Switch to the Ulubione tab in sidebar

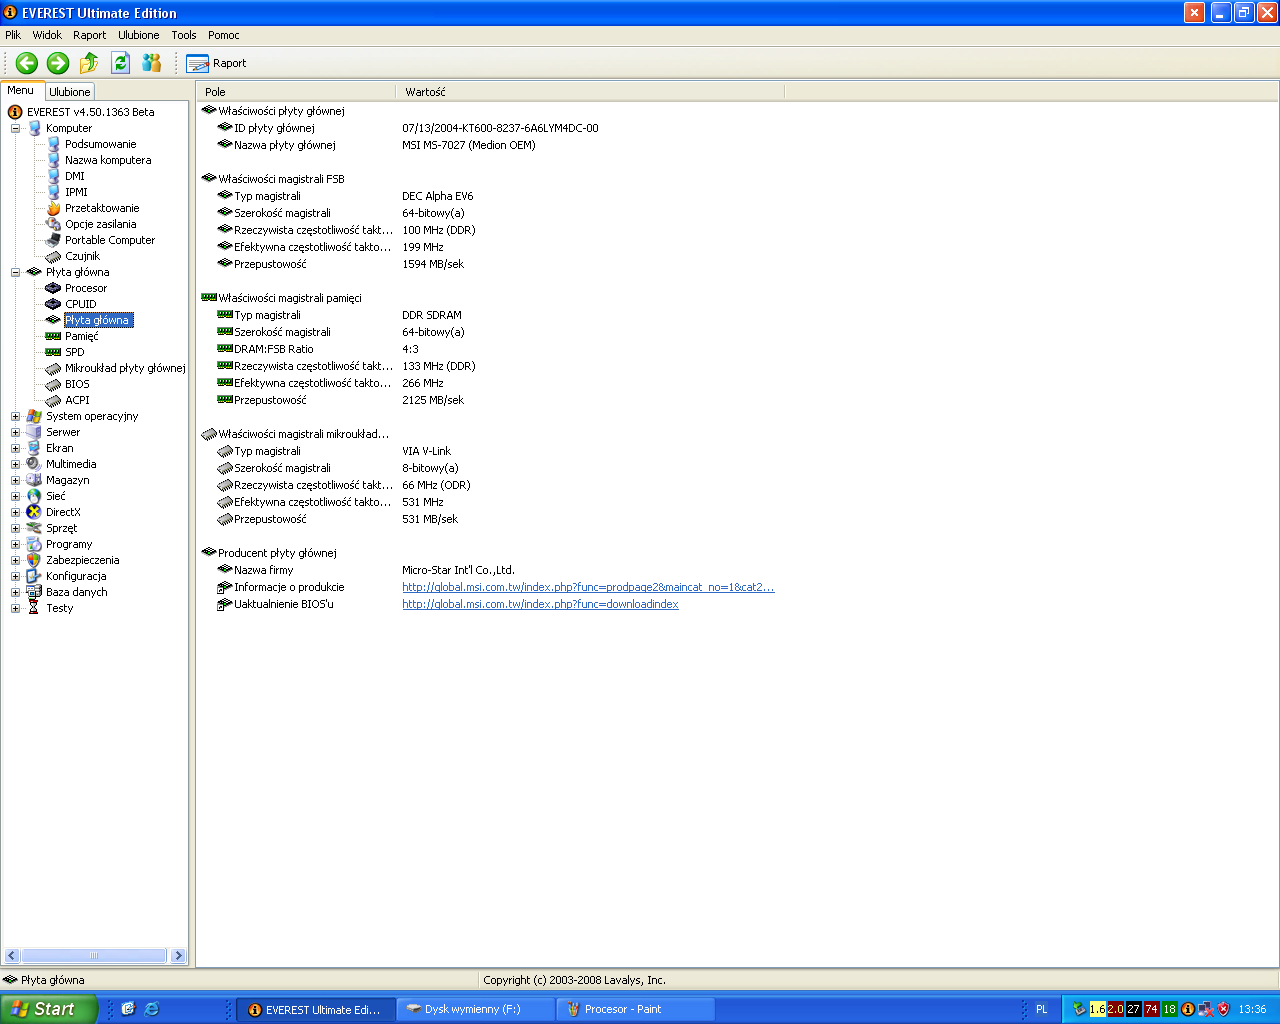70,92
